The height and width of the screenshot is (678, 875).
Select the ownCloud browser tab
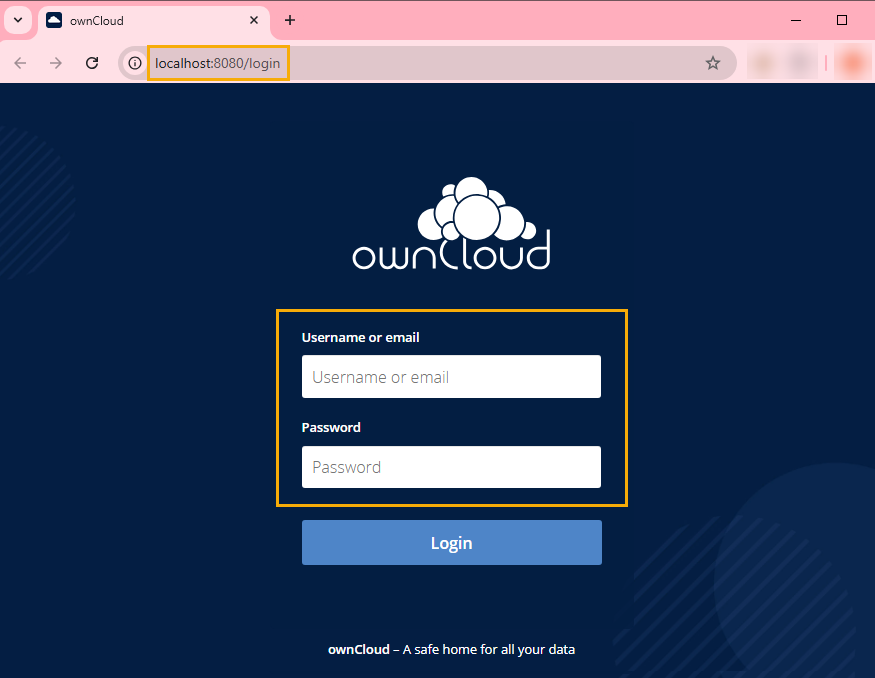point(153,21)
